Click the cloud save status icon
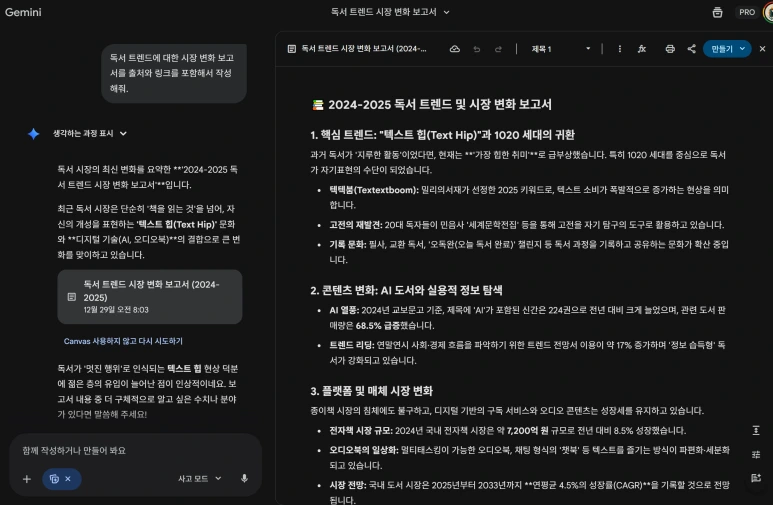The image size is (773, 505). click(x=455, y=49)
